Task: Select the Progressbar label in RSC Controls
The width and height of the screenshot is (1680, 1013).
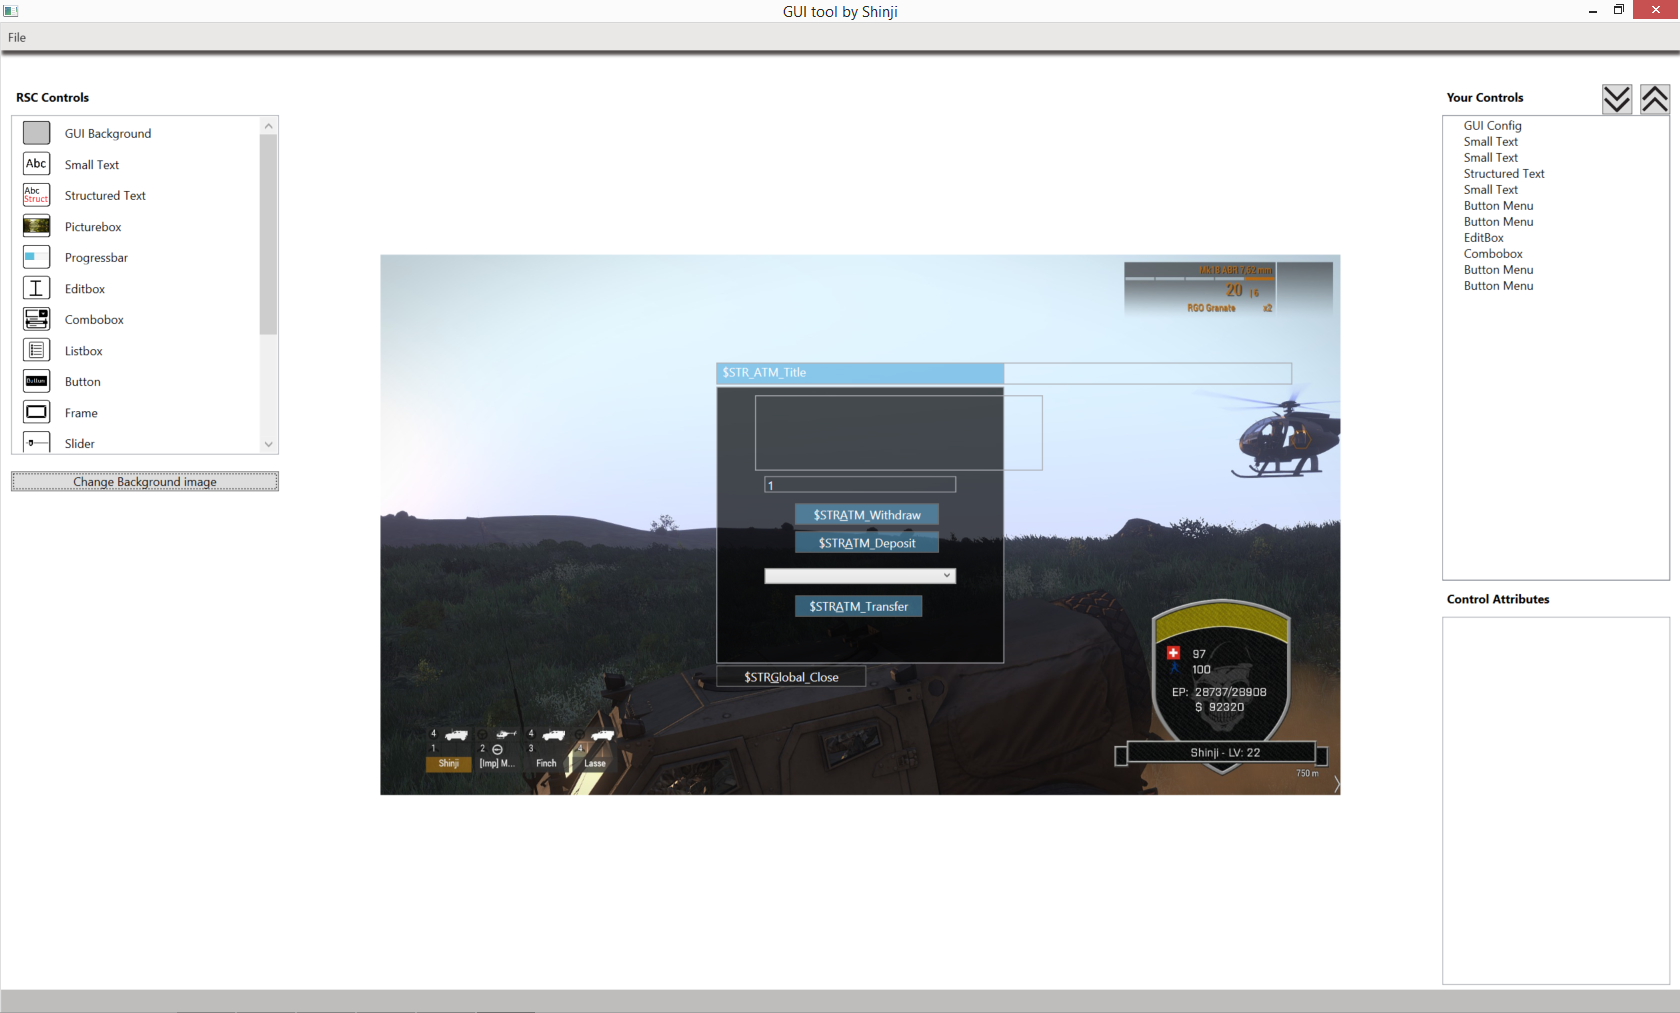Action: tap(96, 258)
